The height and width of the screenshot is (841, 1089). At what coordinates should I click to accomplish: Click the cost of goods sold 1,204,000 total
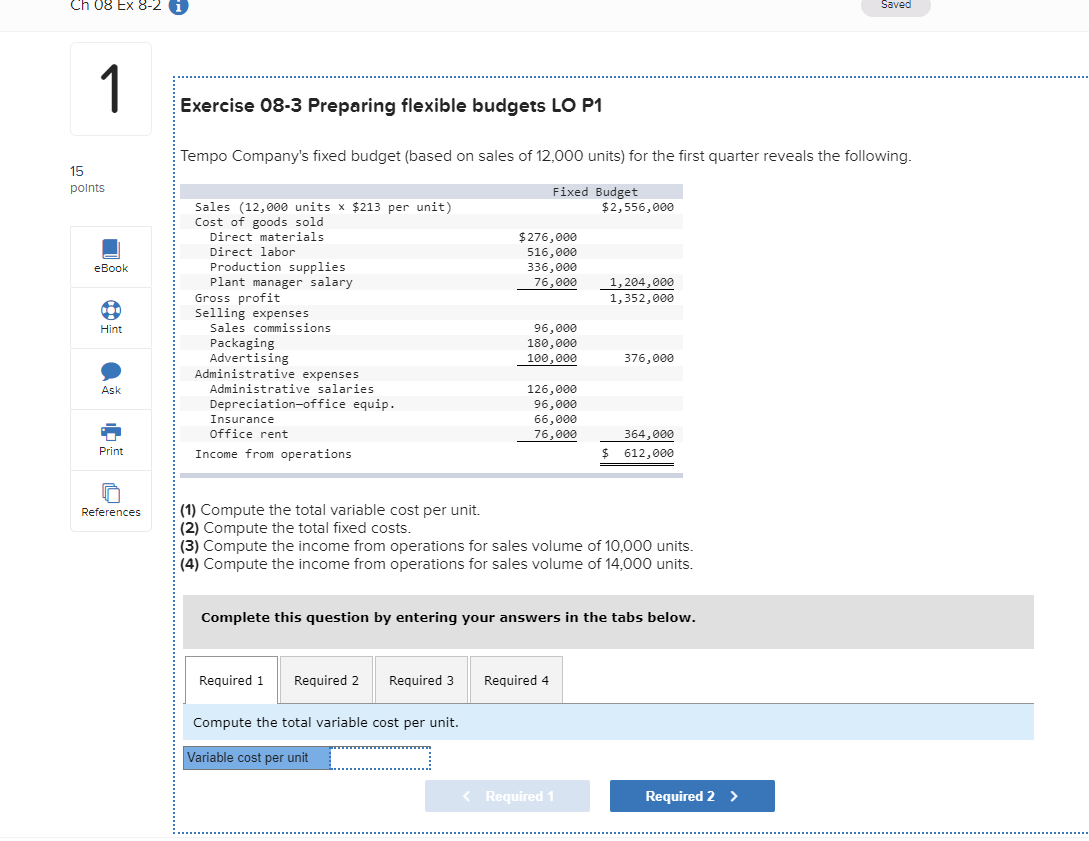point(641,282)
